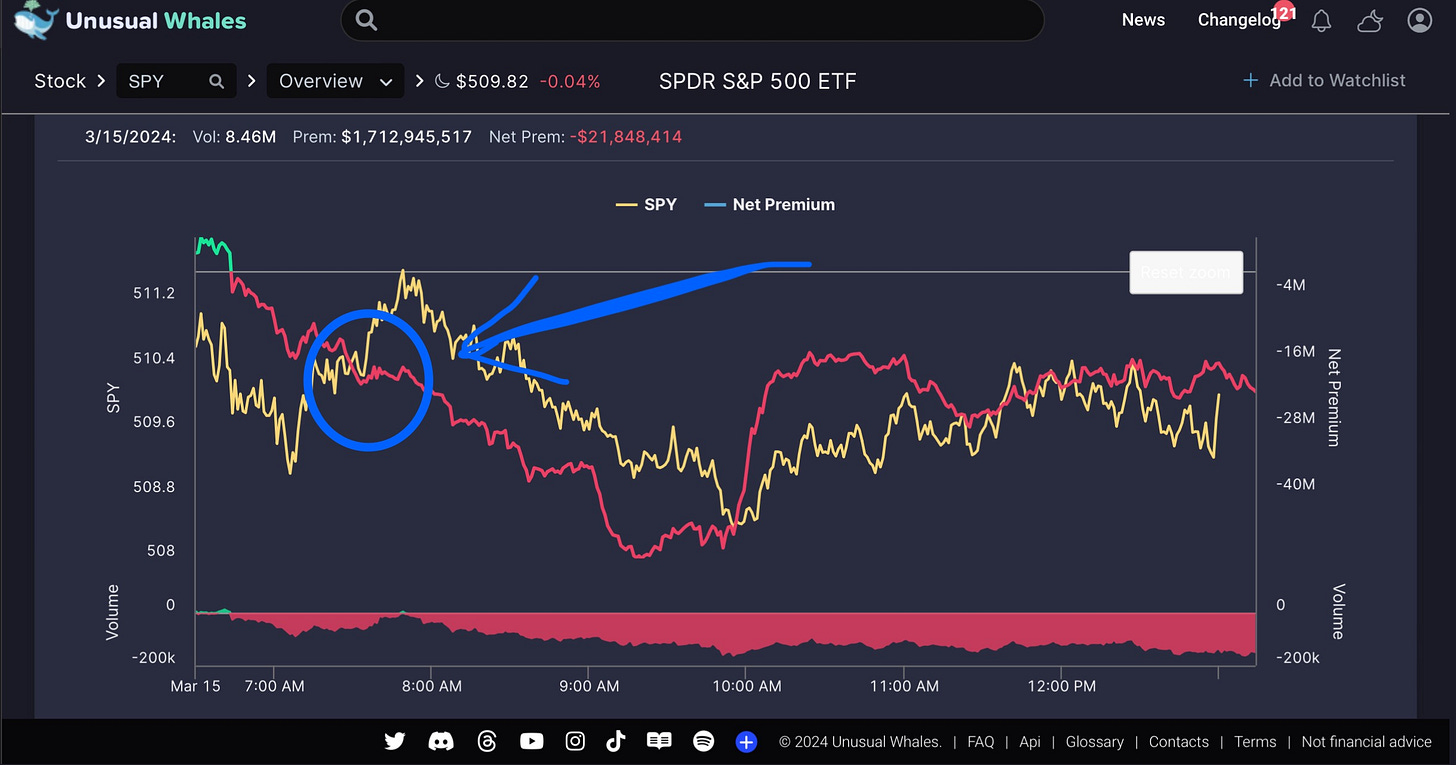Click the 3/15/2024 date label
Screen dimensions: 1456x765
pos(130,136)
